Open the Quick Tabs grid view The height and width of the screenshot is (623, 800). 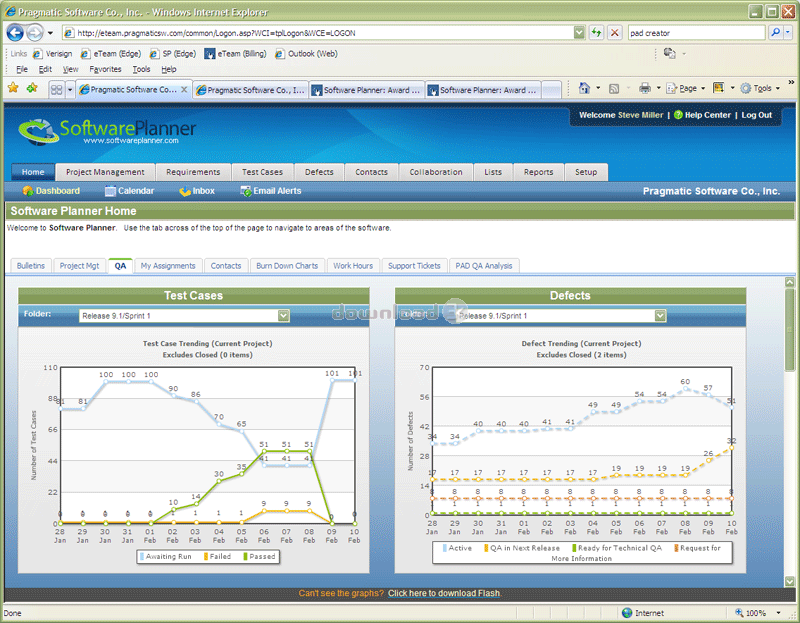click(x=57, y=90)
